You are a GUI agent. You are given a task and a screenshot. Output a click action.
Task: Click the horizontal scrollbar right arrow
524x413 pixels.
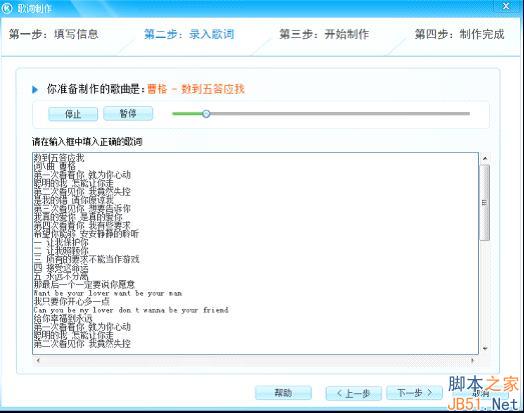[472, 360]
